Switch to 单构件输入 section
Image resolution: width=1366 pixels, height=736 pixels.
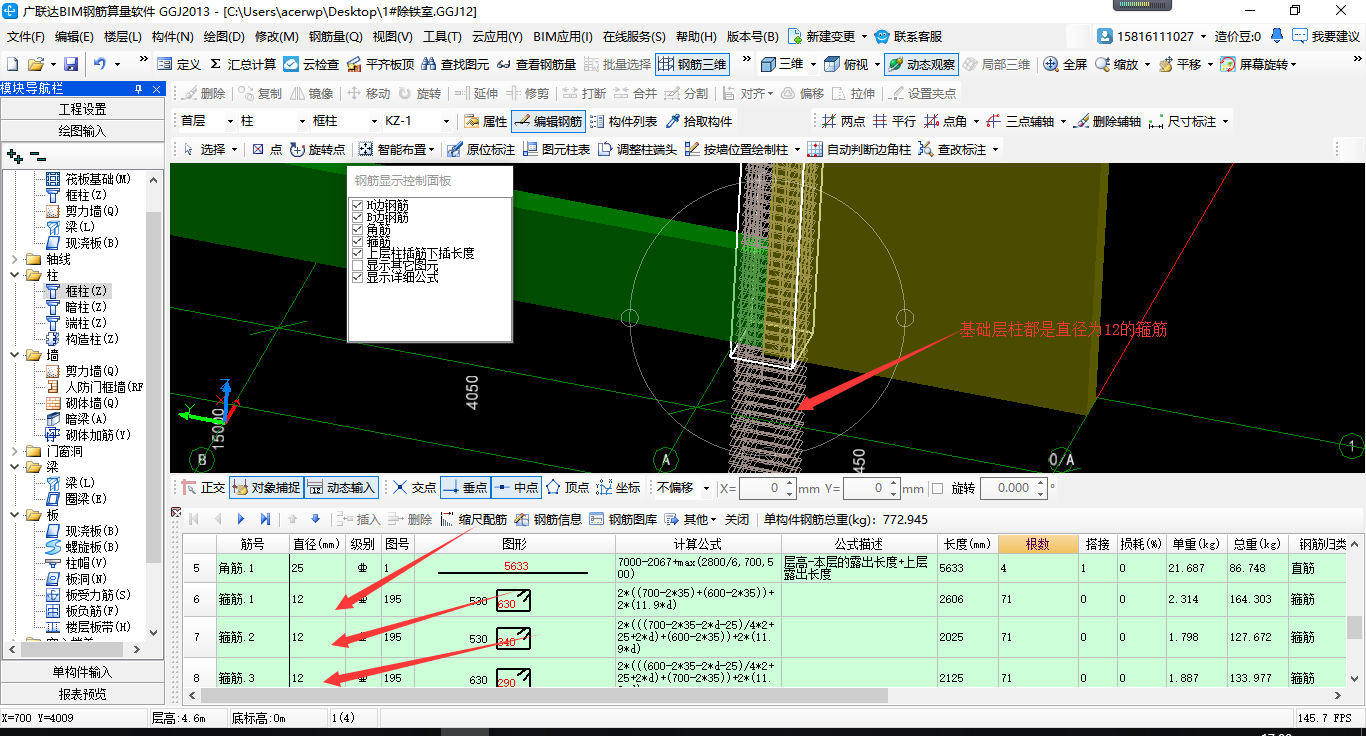[x=82, y=672]
